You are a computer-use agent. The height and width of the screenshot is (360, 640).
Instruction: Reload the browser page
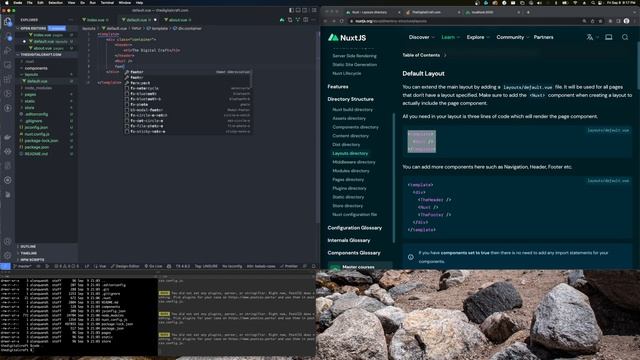pos(342,21)
